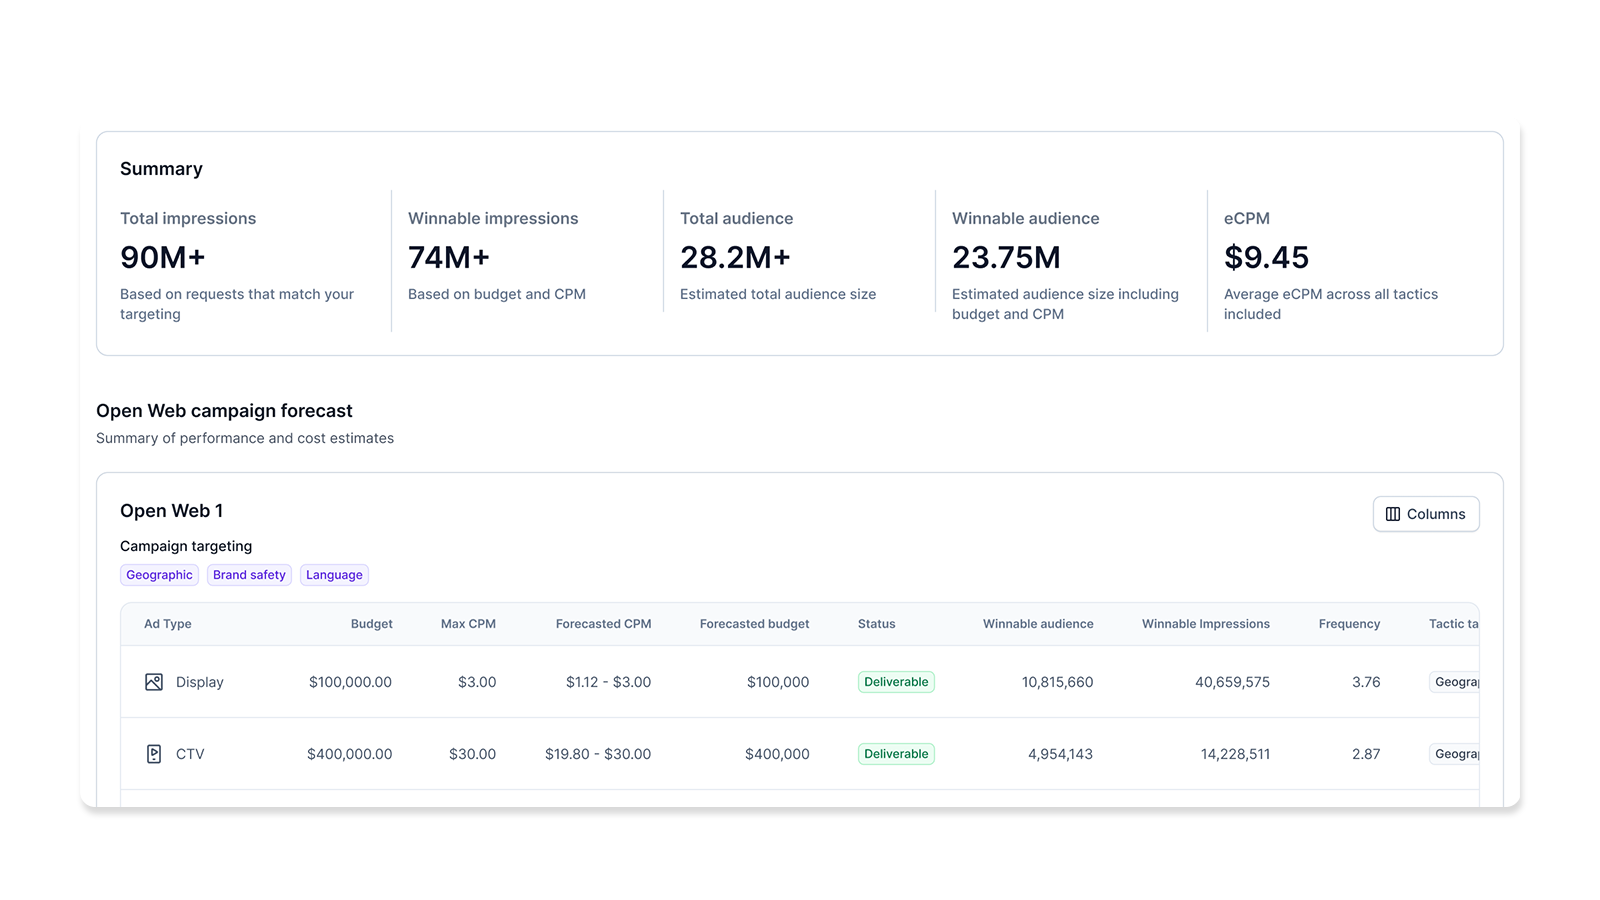Sort by the Forecasted CPM column header
The width and height of the screenshot is (1600, 900).
point(603,623)
